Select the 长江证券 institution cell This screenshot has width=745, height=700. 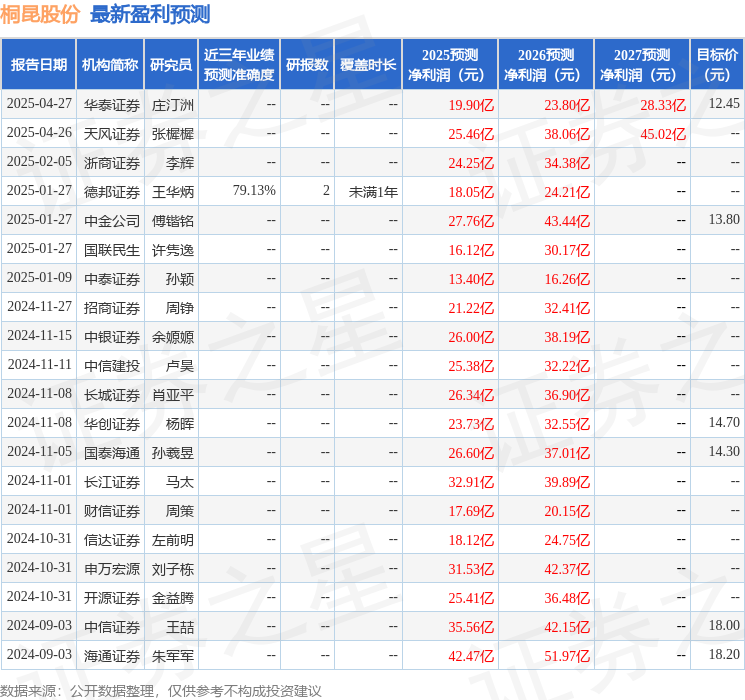click(x=112, y=481)
